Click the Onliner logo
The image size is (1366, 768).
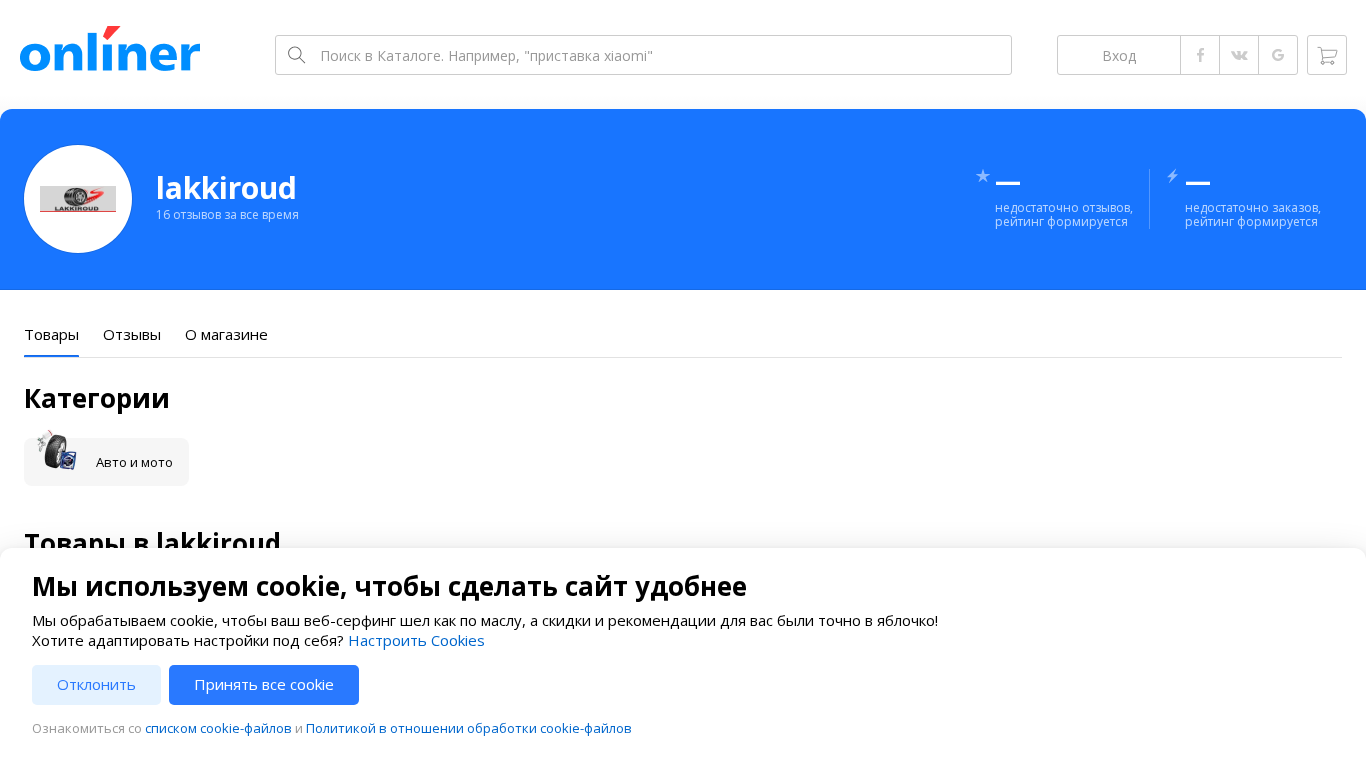click(110, 49)
